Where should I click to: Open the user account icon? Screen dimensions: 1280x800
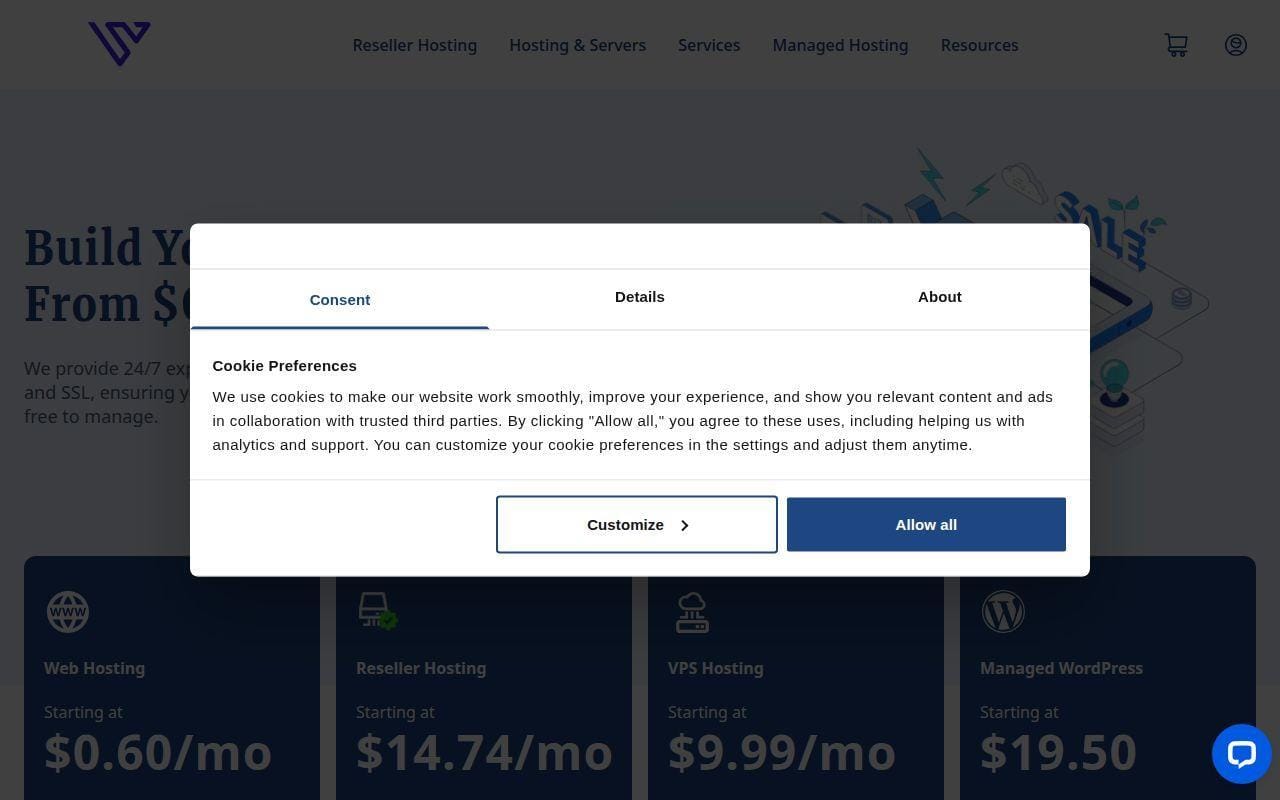pos(1236,45)
